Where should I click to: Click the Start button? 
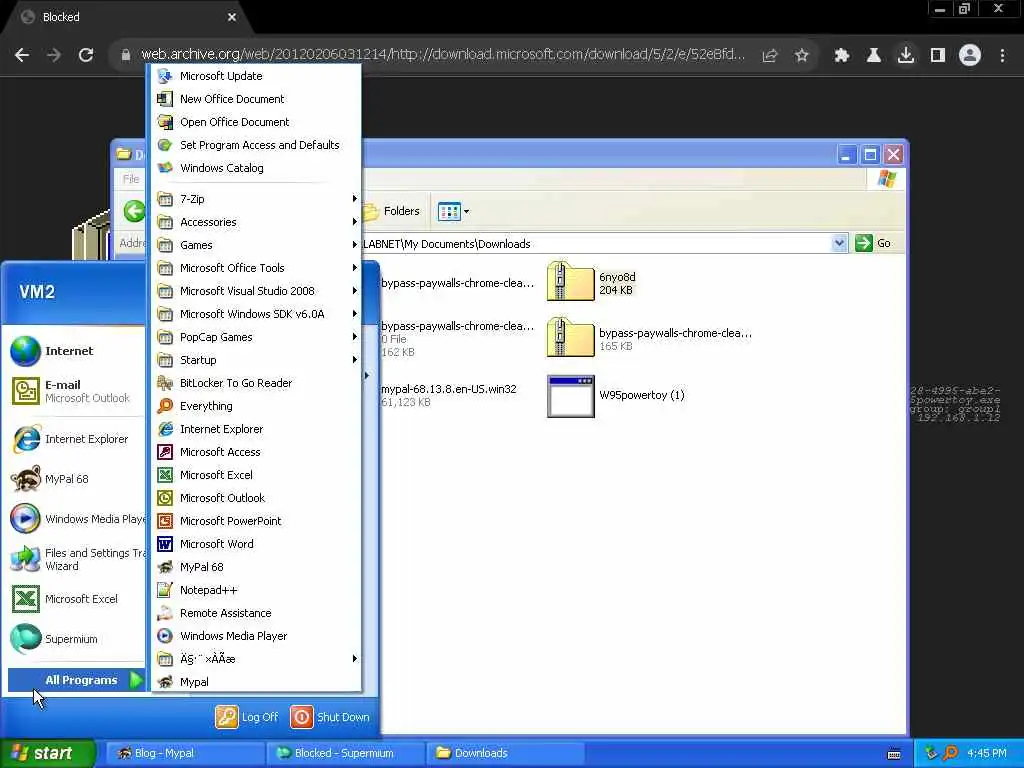point(48,753)
